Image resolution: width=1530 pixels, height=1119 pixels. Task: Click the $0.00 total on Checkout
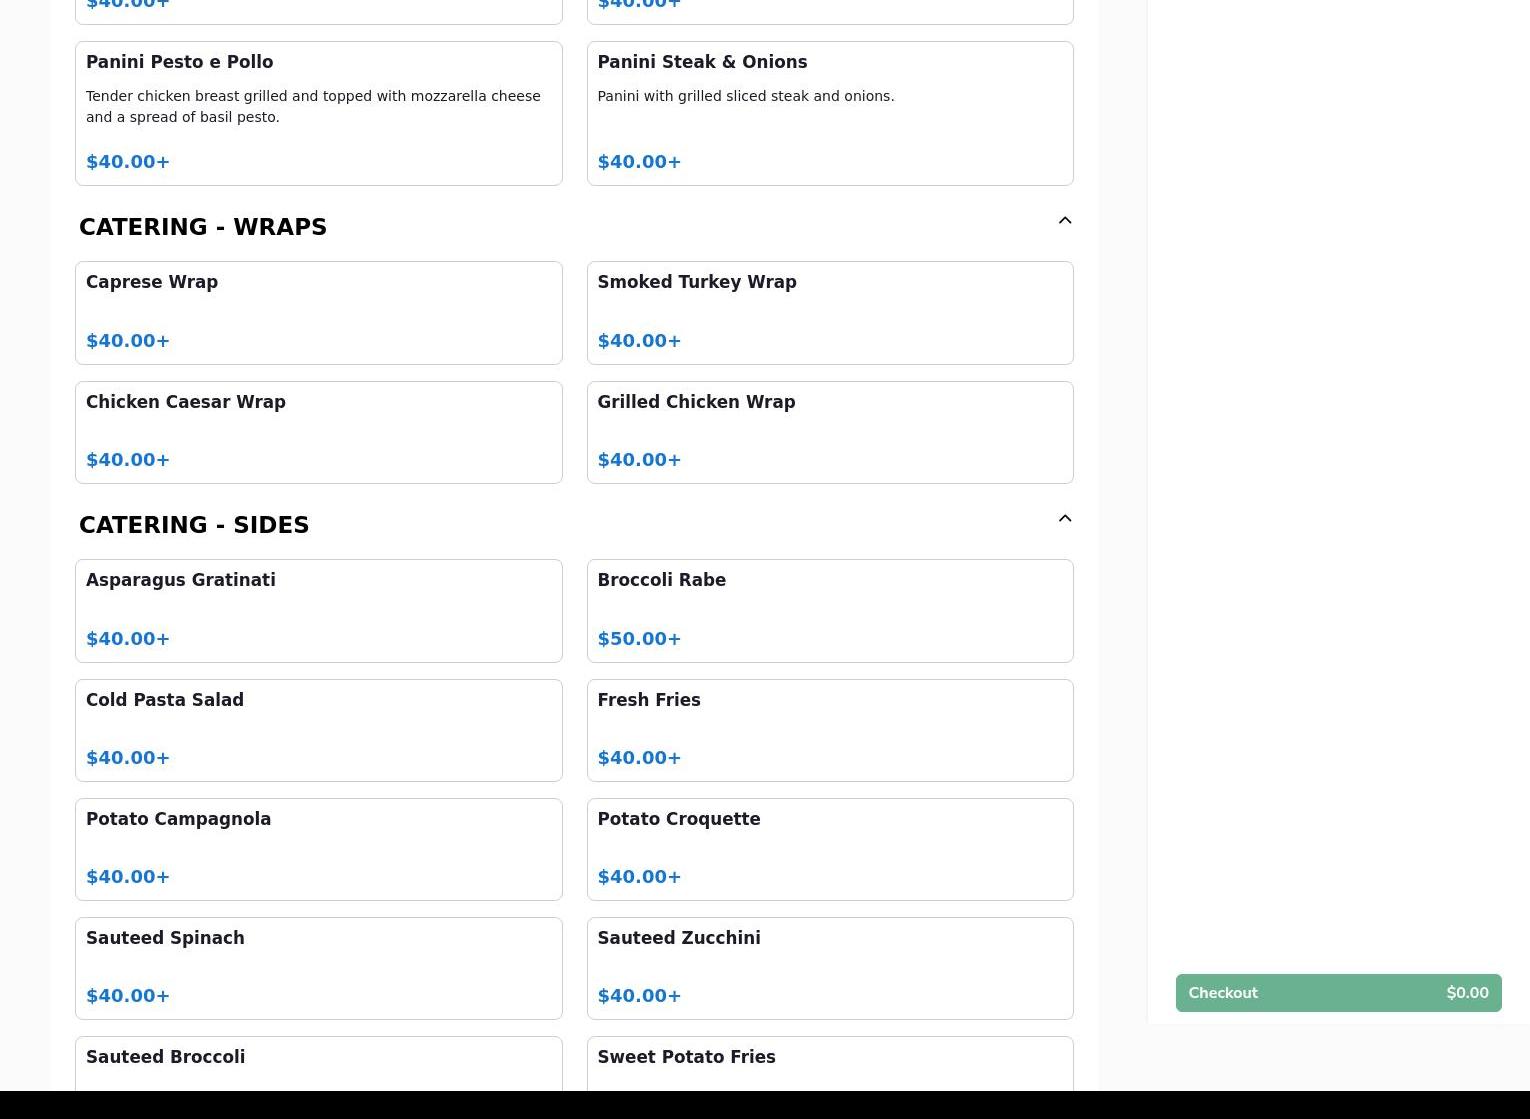coord(1467,993)
